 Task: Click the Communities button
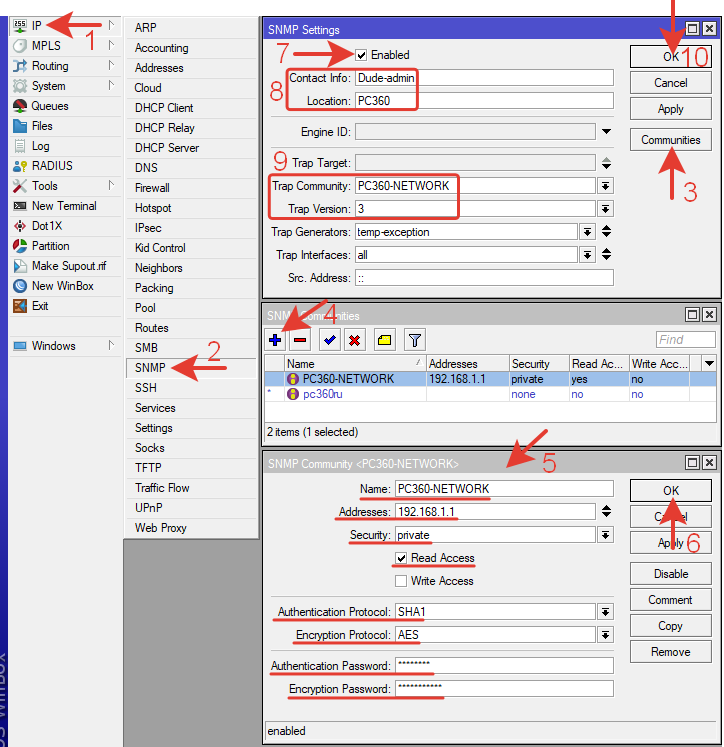(x=671, y=140)
